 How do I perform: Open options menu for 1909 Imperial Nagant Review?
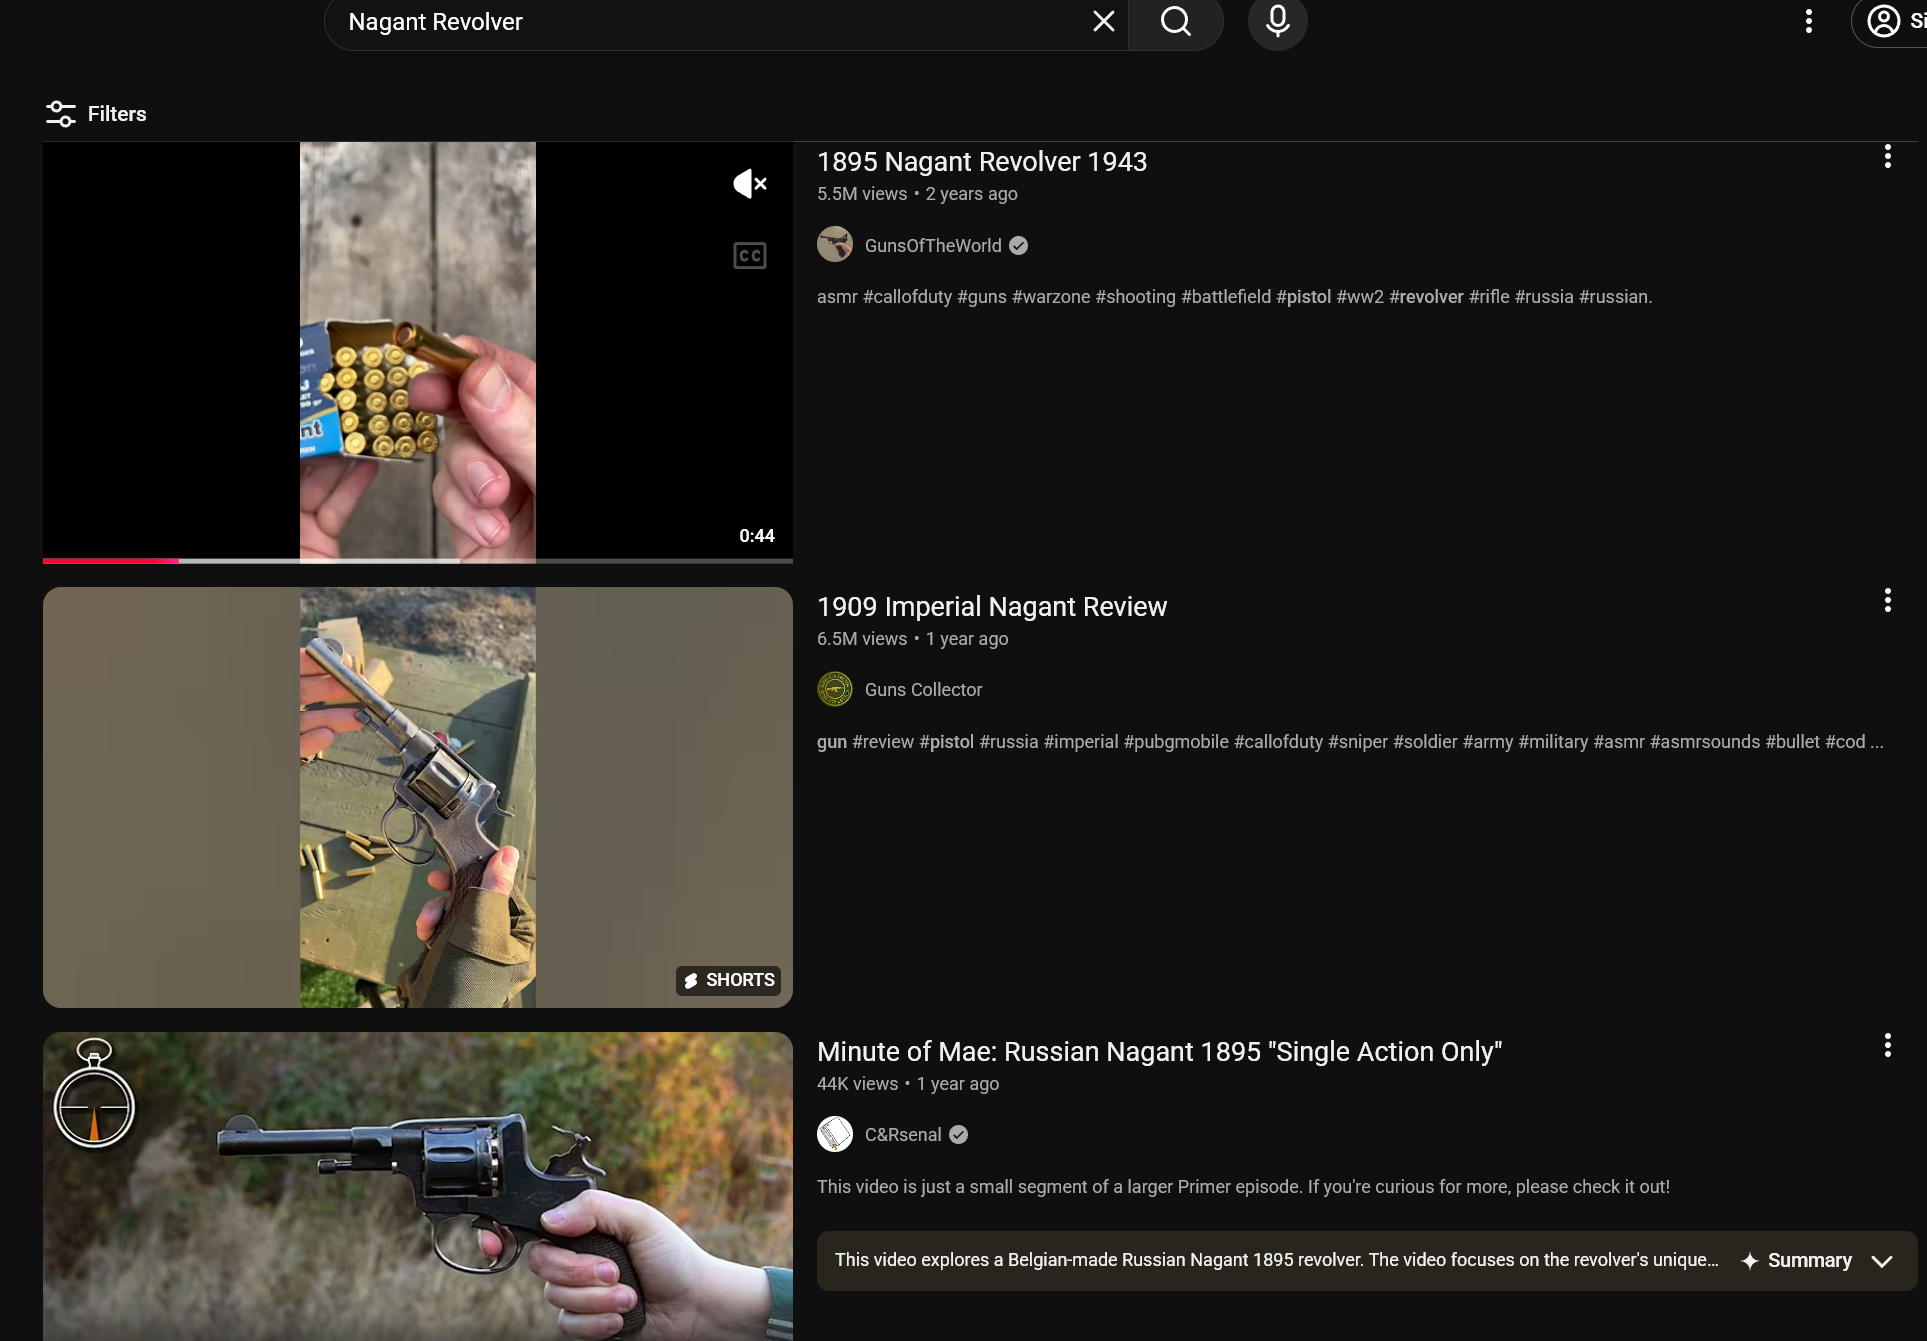1887,600
